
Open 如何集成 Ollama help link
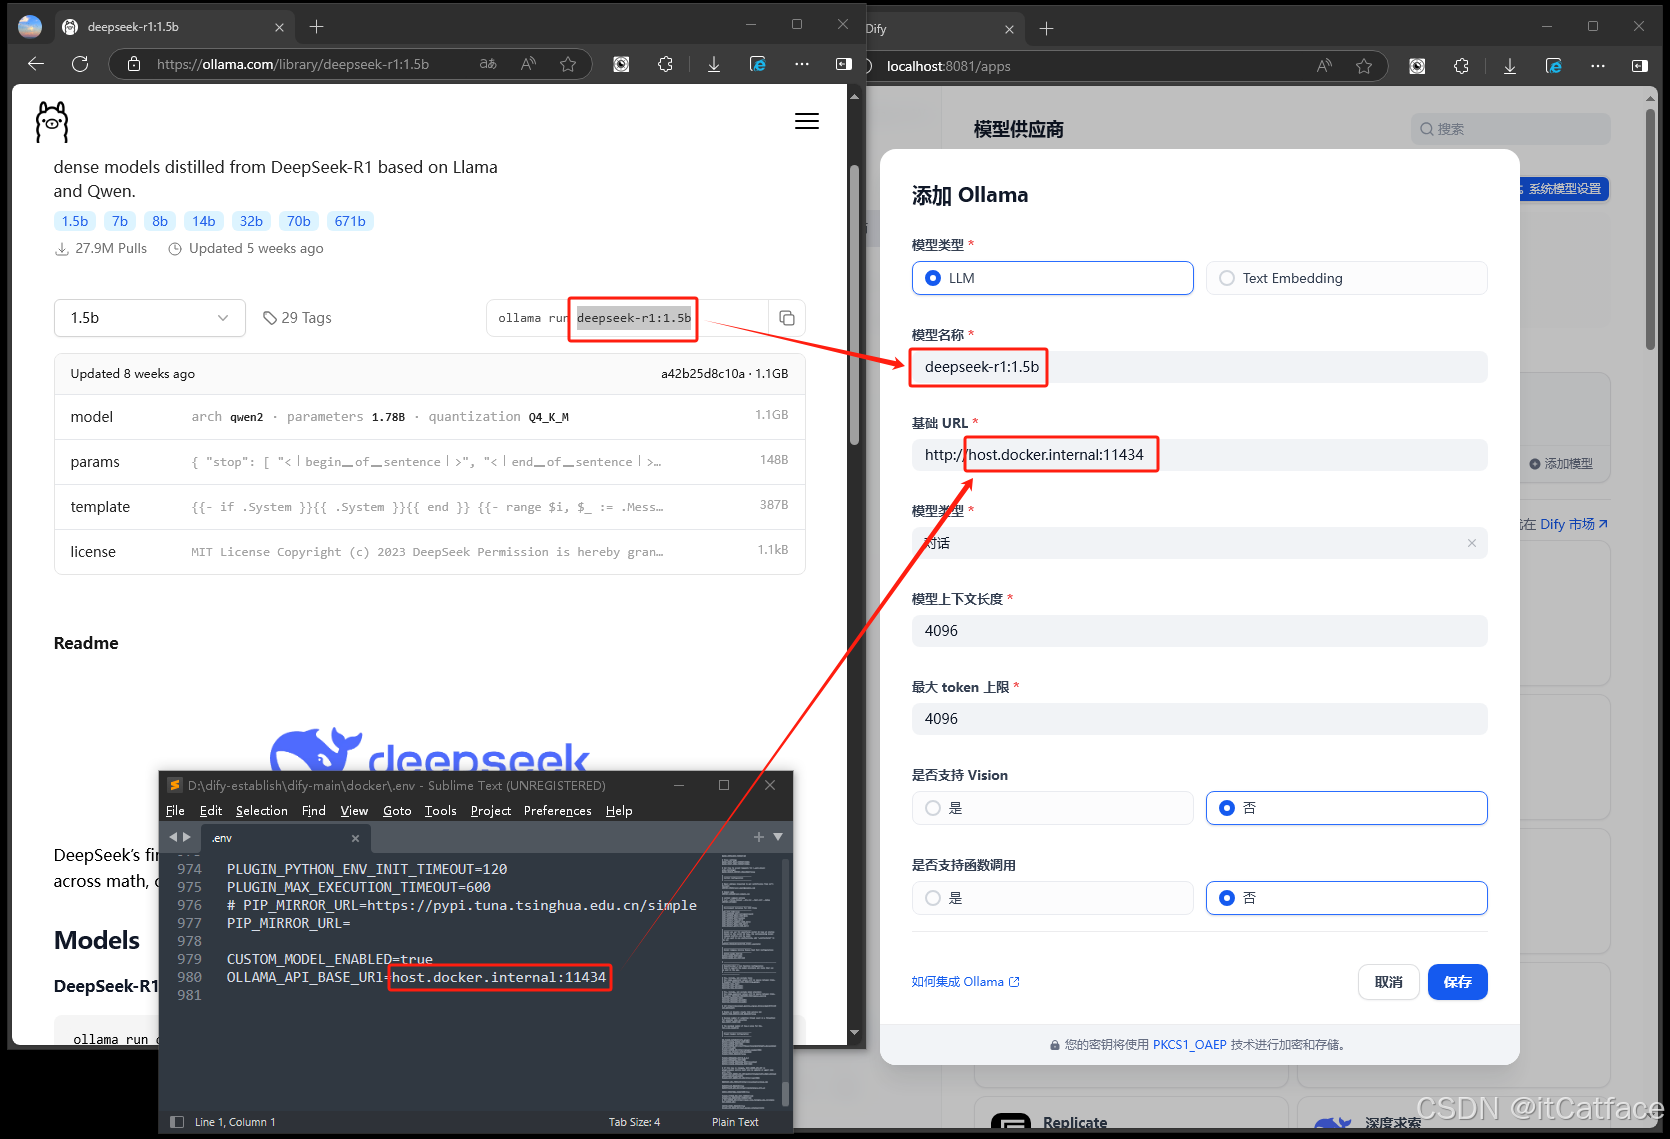pyautogui.click(x=965, y=982)
